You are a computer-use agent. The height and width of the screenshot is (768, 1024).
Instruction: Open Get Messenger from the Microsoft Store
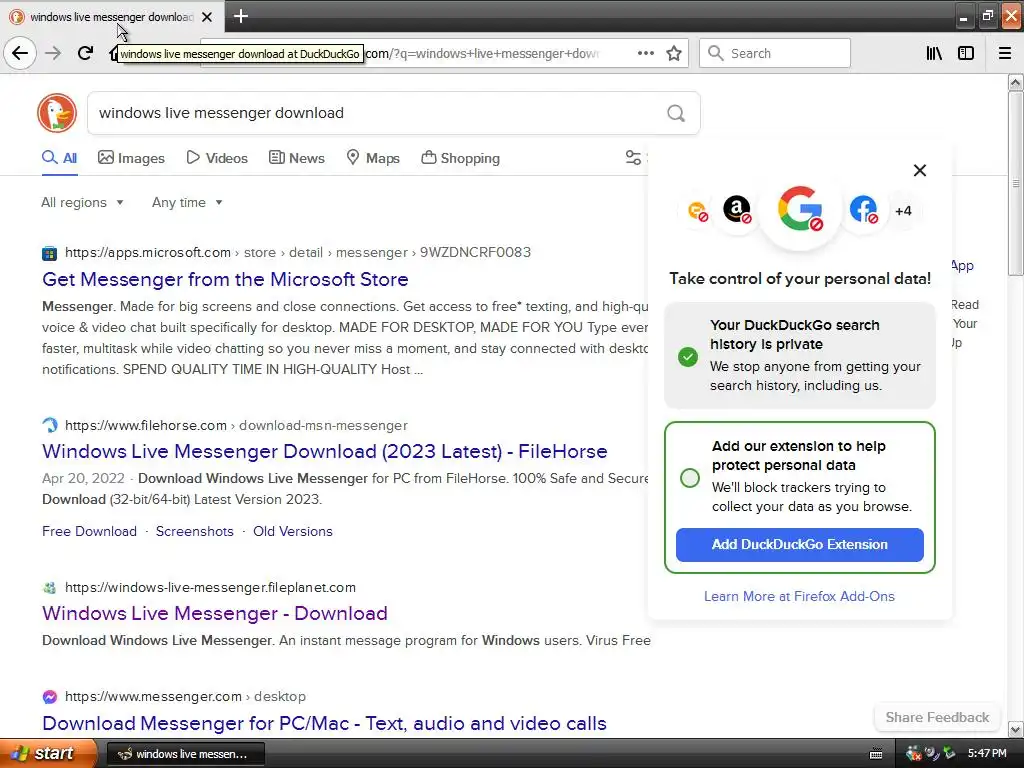click(x=225, y=280)
